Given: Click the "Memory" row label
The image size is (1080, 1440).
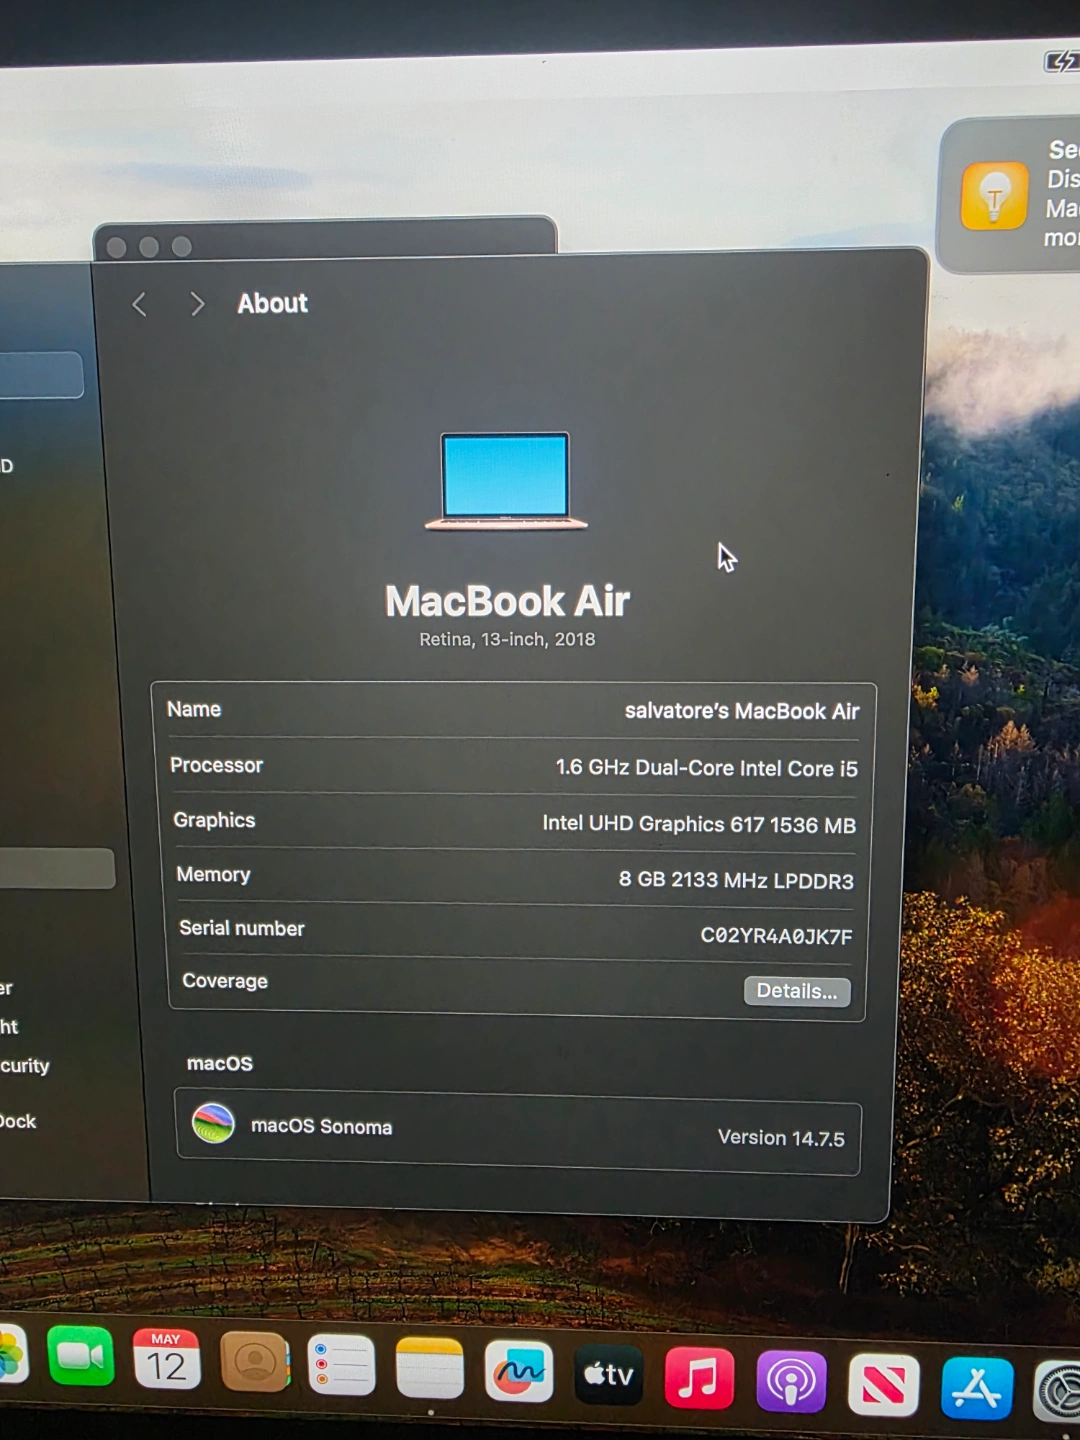Looking at the screenshot, I should 213,874.
